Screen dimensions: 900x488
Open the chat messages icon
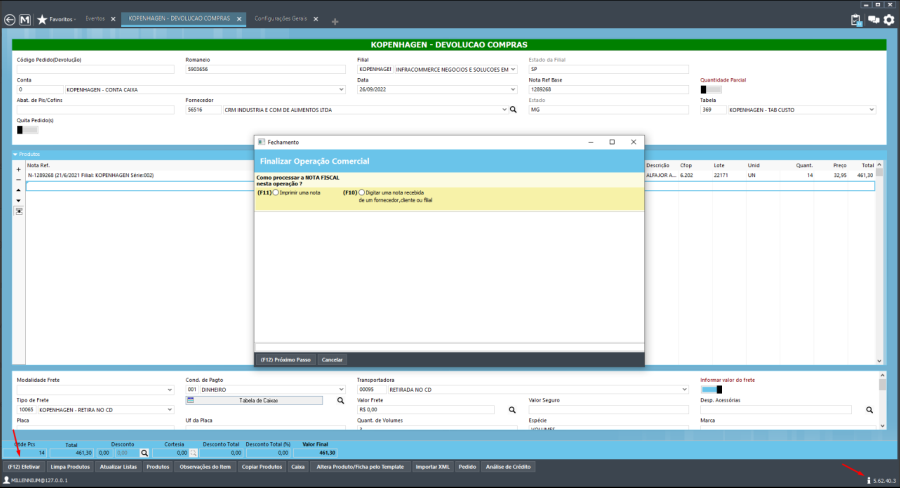(x=874, y=20)
